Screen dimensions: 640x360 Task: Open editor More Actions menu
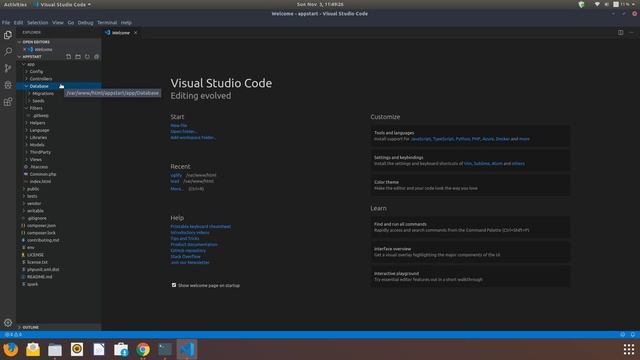point(631,33)
